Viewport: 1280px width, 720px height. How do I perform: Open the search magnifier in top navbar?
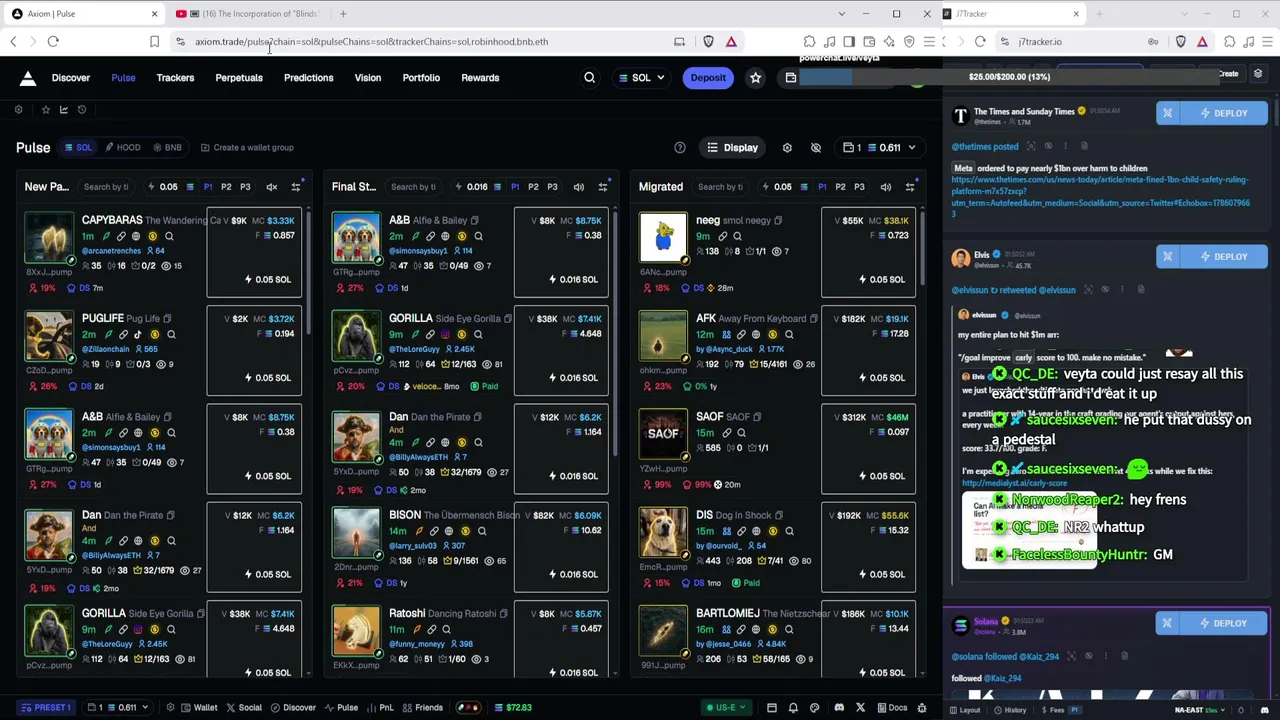point(589,78)
